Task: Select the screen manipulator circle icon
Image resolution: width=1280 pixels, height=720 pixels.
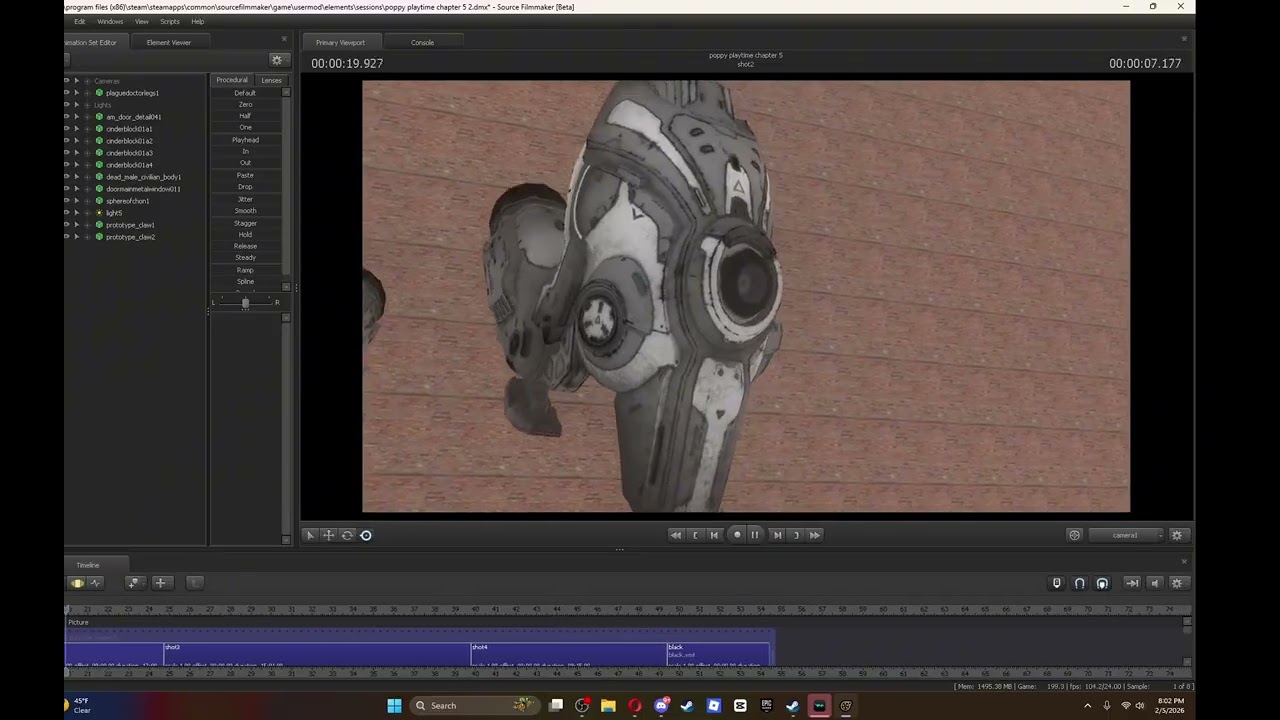Action: pyautogui.click(x=366, y=535)
